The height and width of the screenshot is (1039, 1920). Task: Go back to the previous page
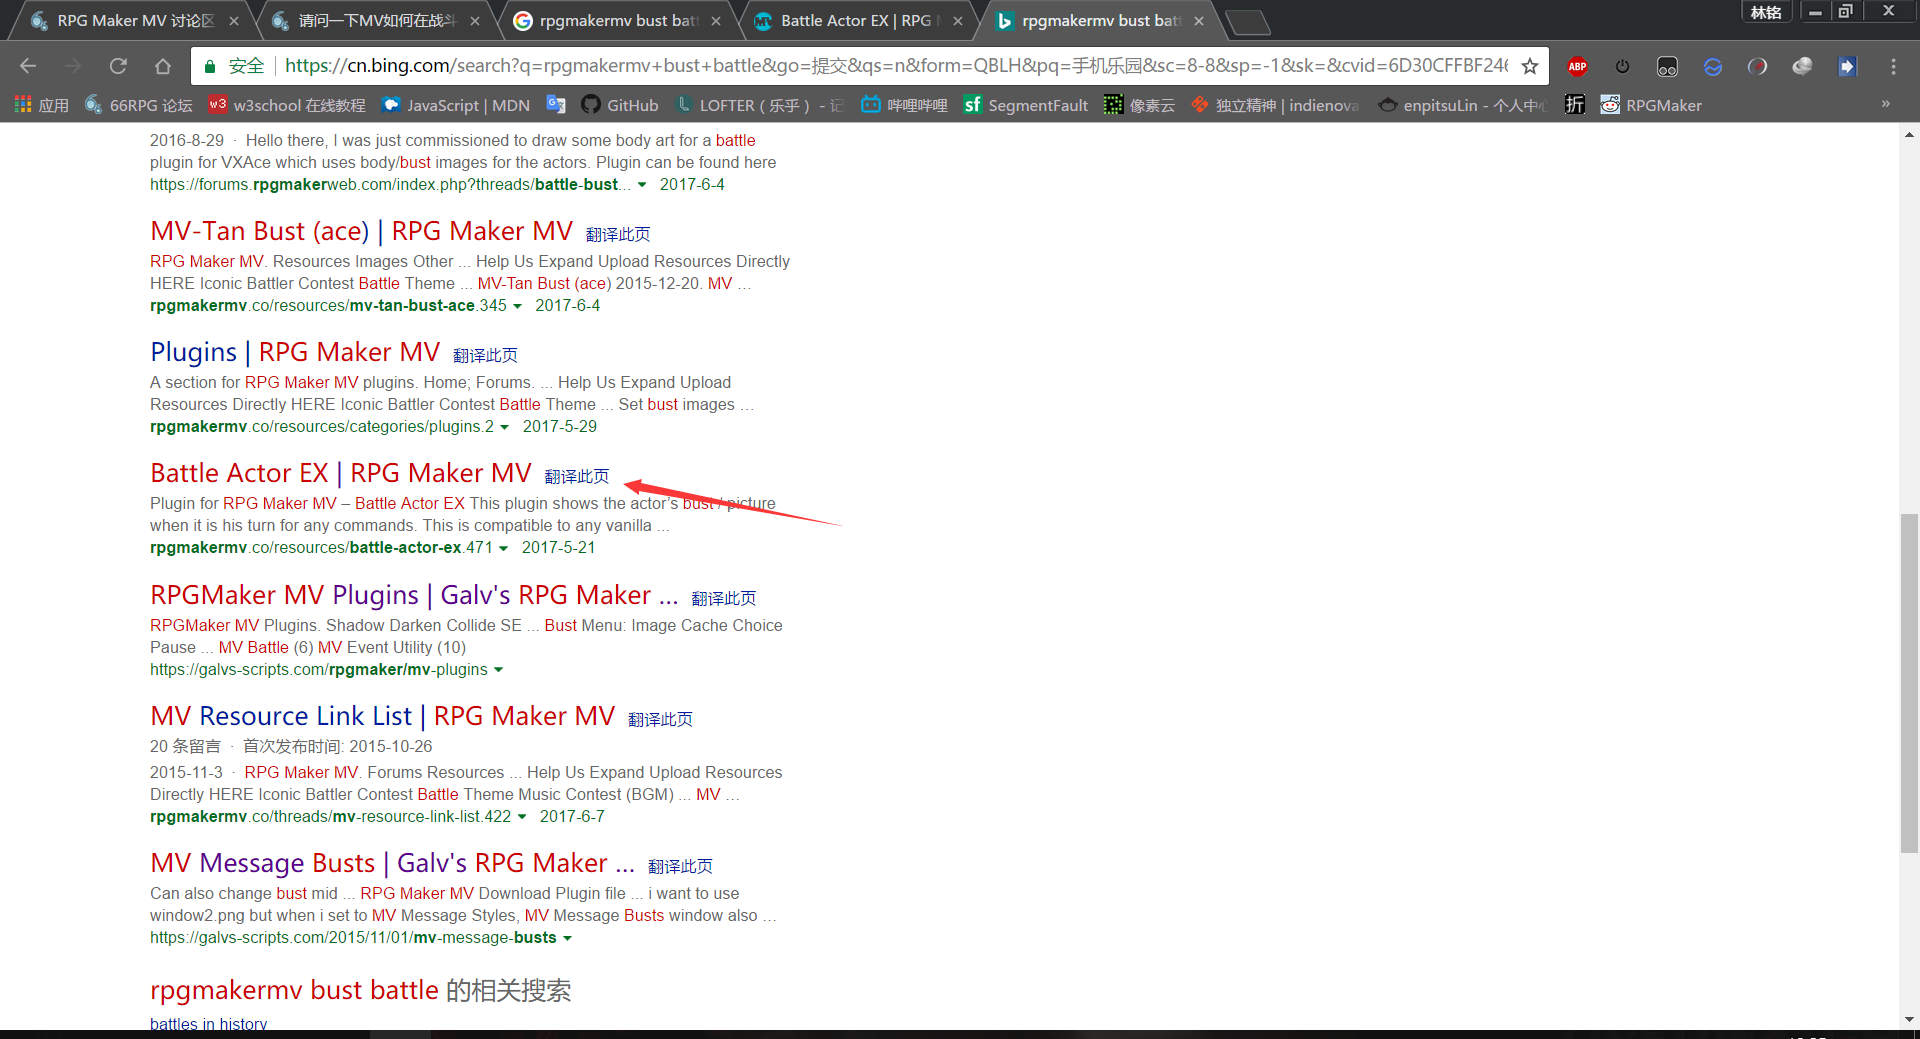click(28, 66)
